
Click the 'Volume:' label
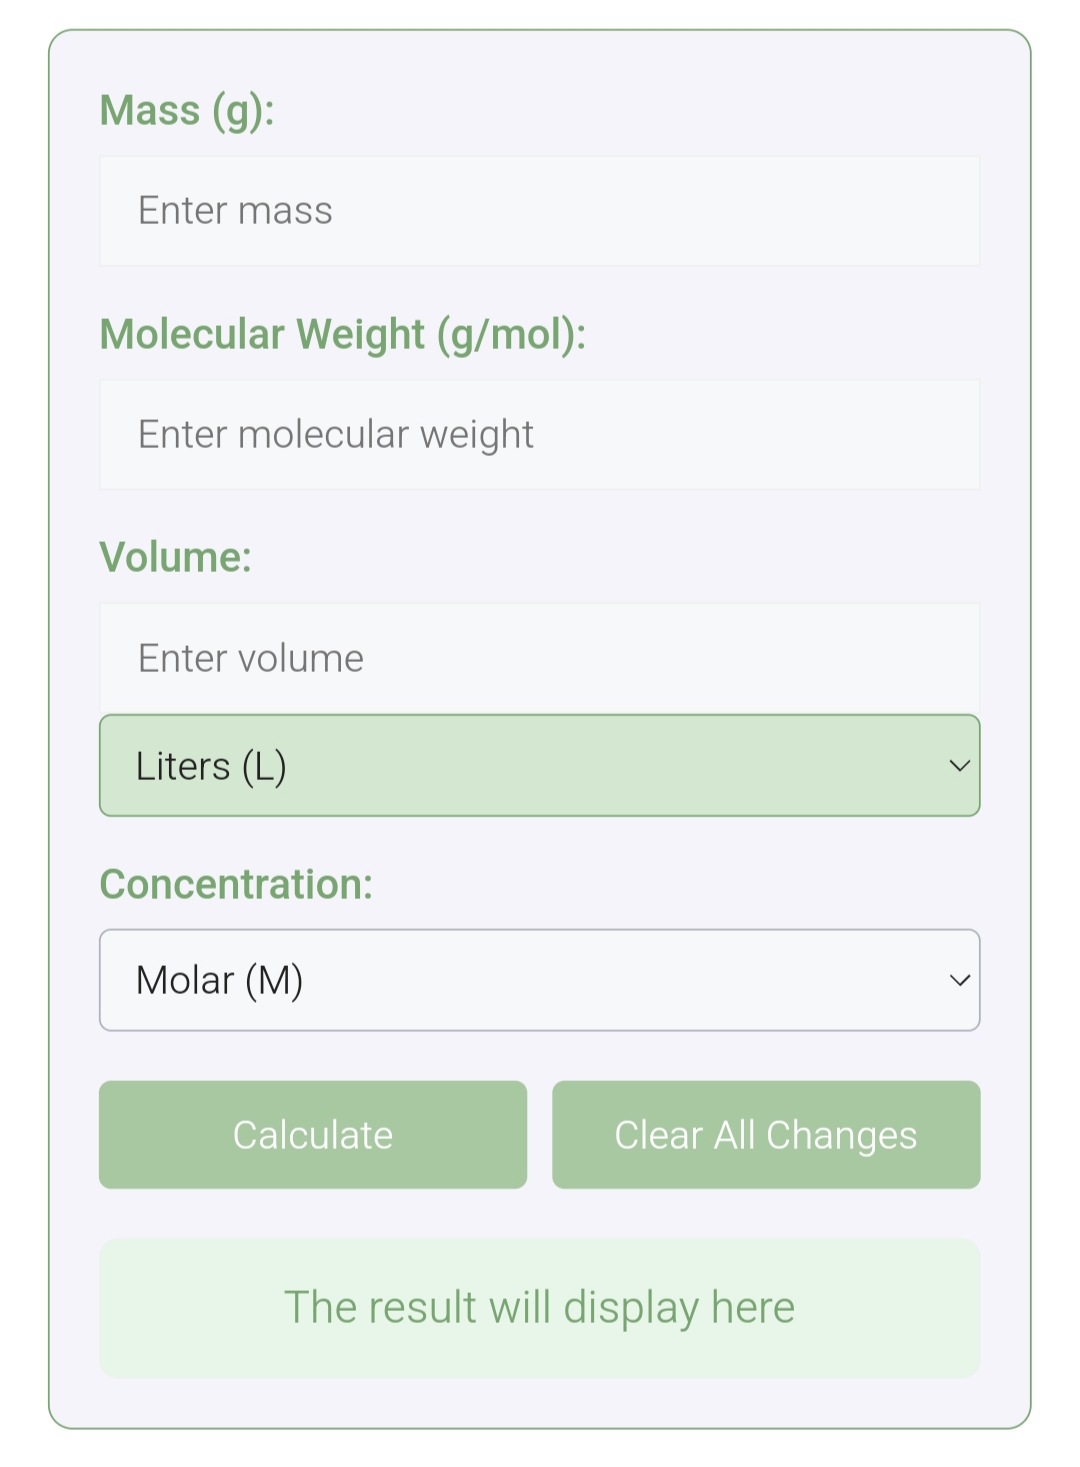[175, 558]
